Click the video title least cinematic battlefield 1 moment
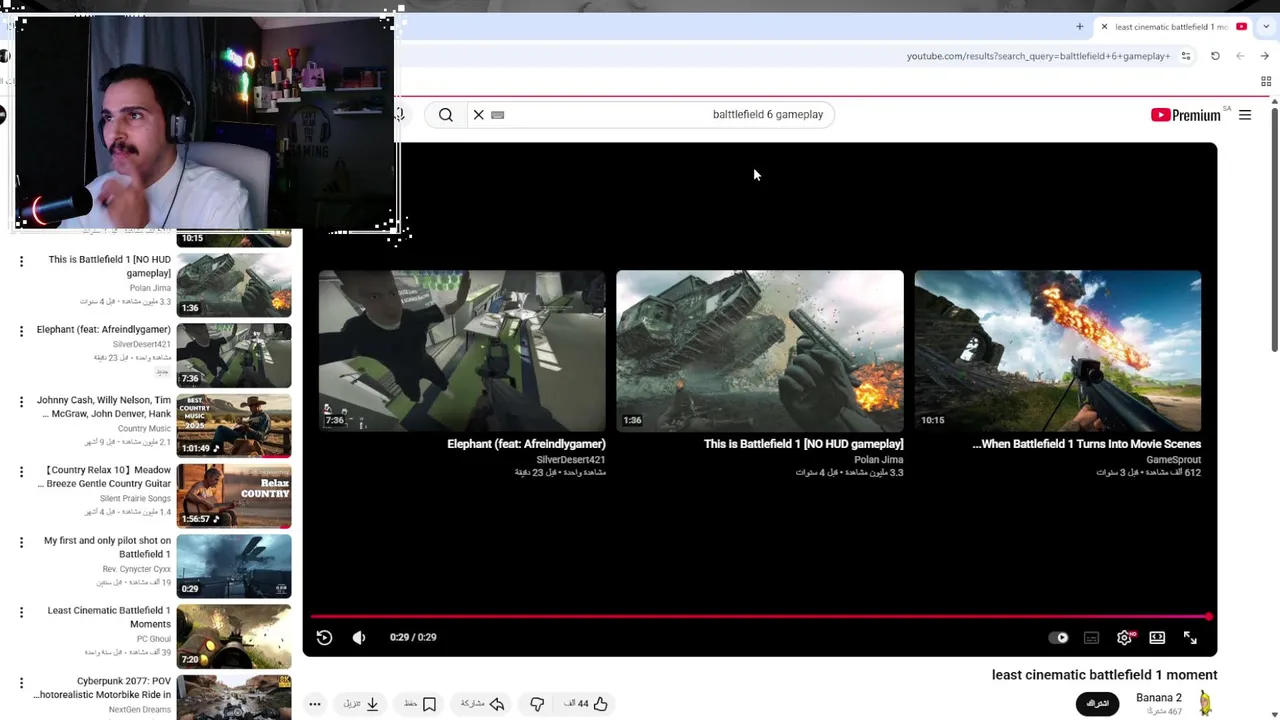Viewport: 1280px width, 720px height. tap(1104, 675)
